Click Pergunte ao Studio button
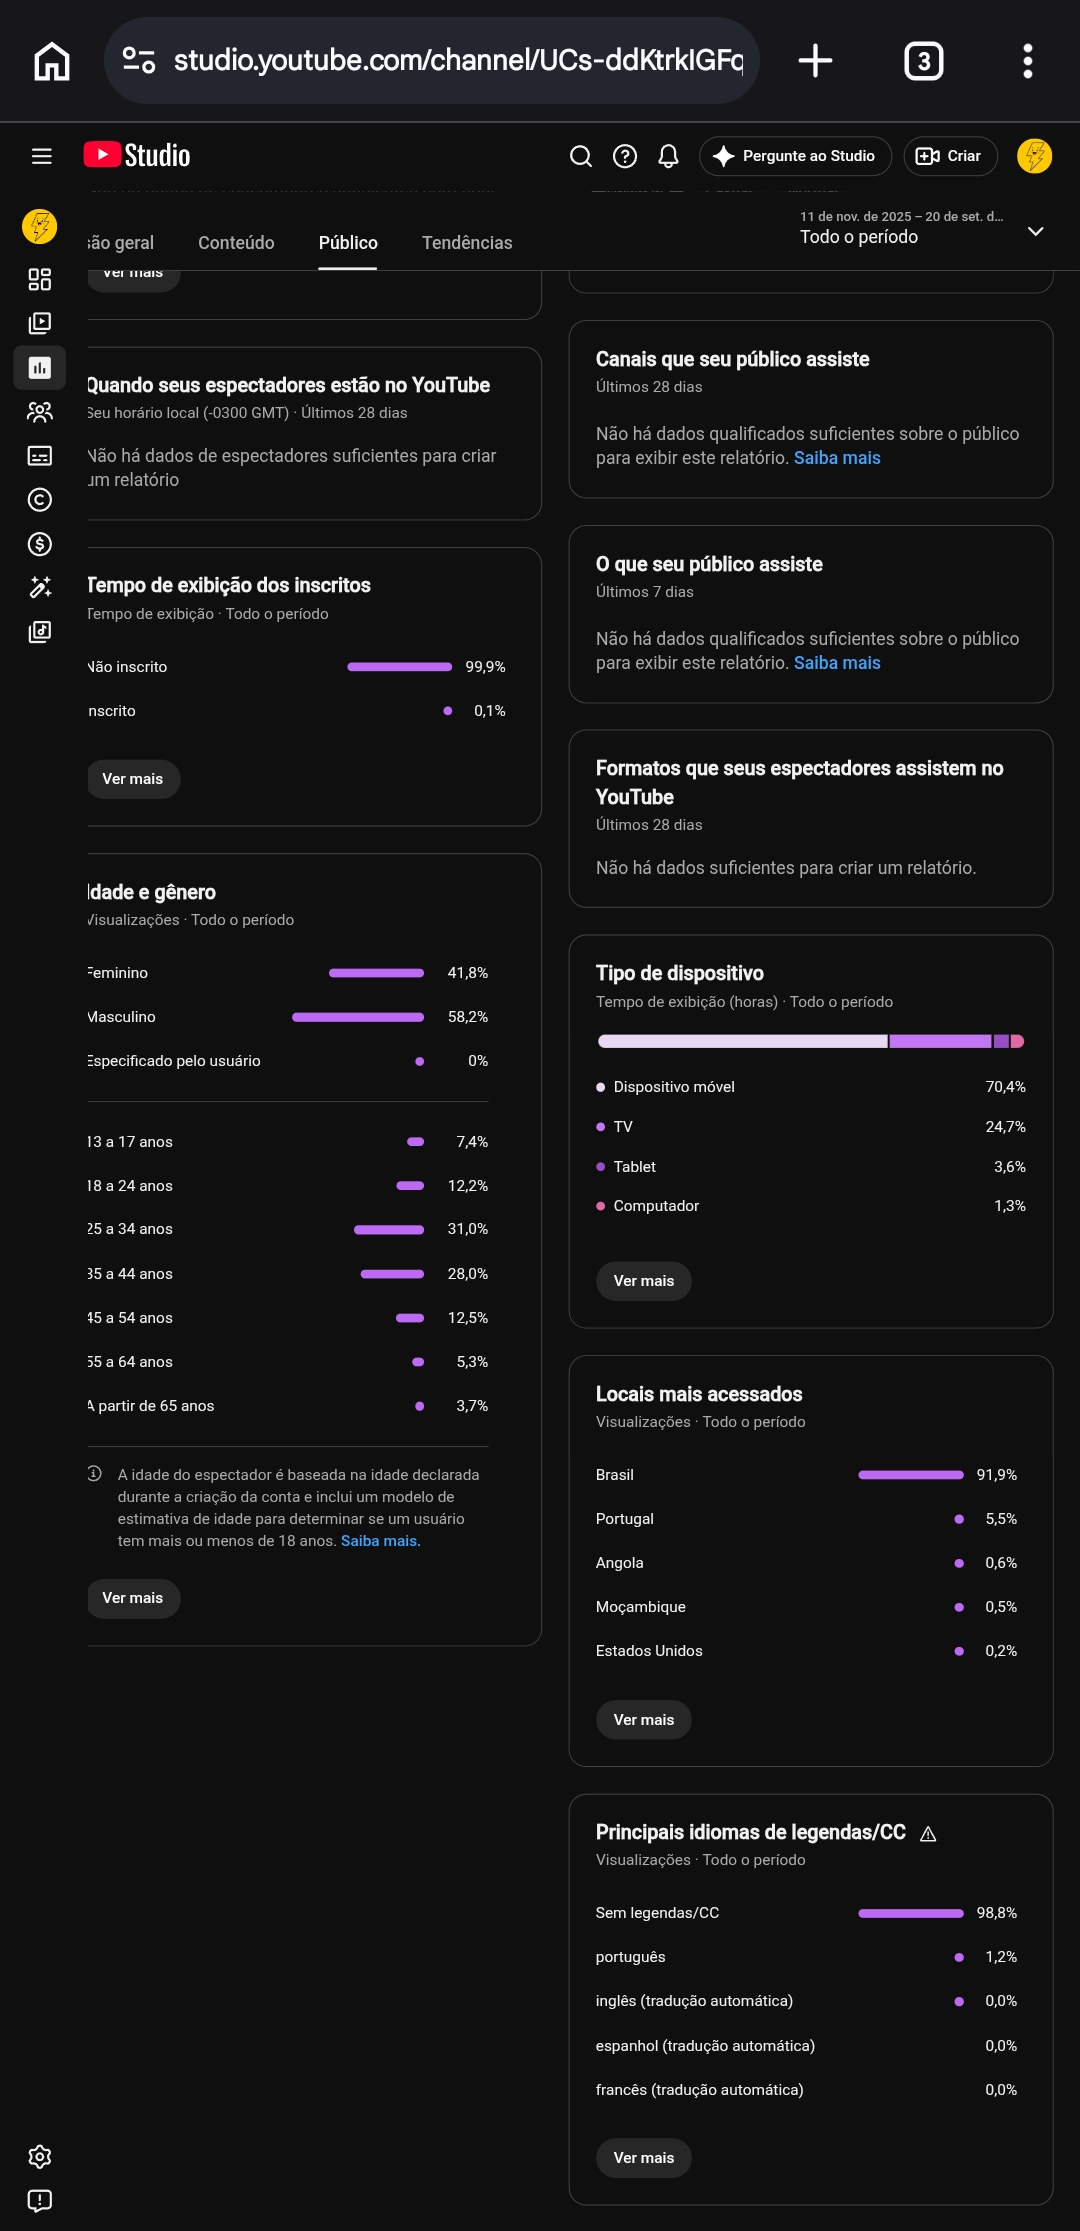1080x2231 pixels. tap(795, 156)
